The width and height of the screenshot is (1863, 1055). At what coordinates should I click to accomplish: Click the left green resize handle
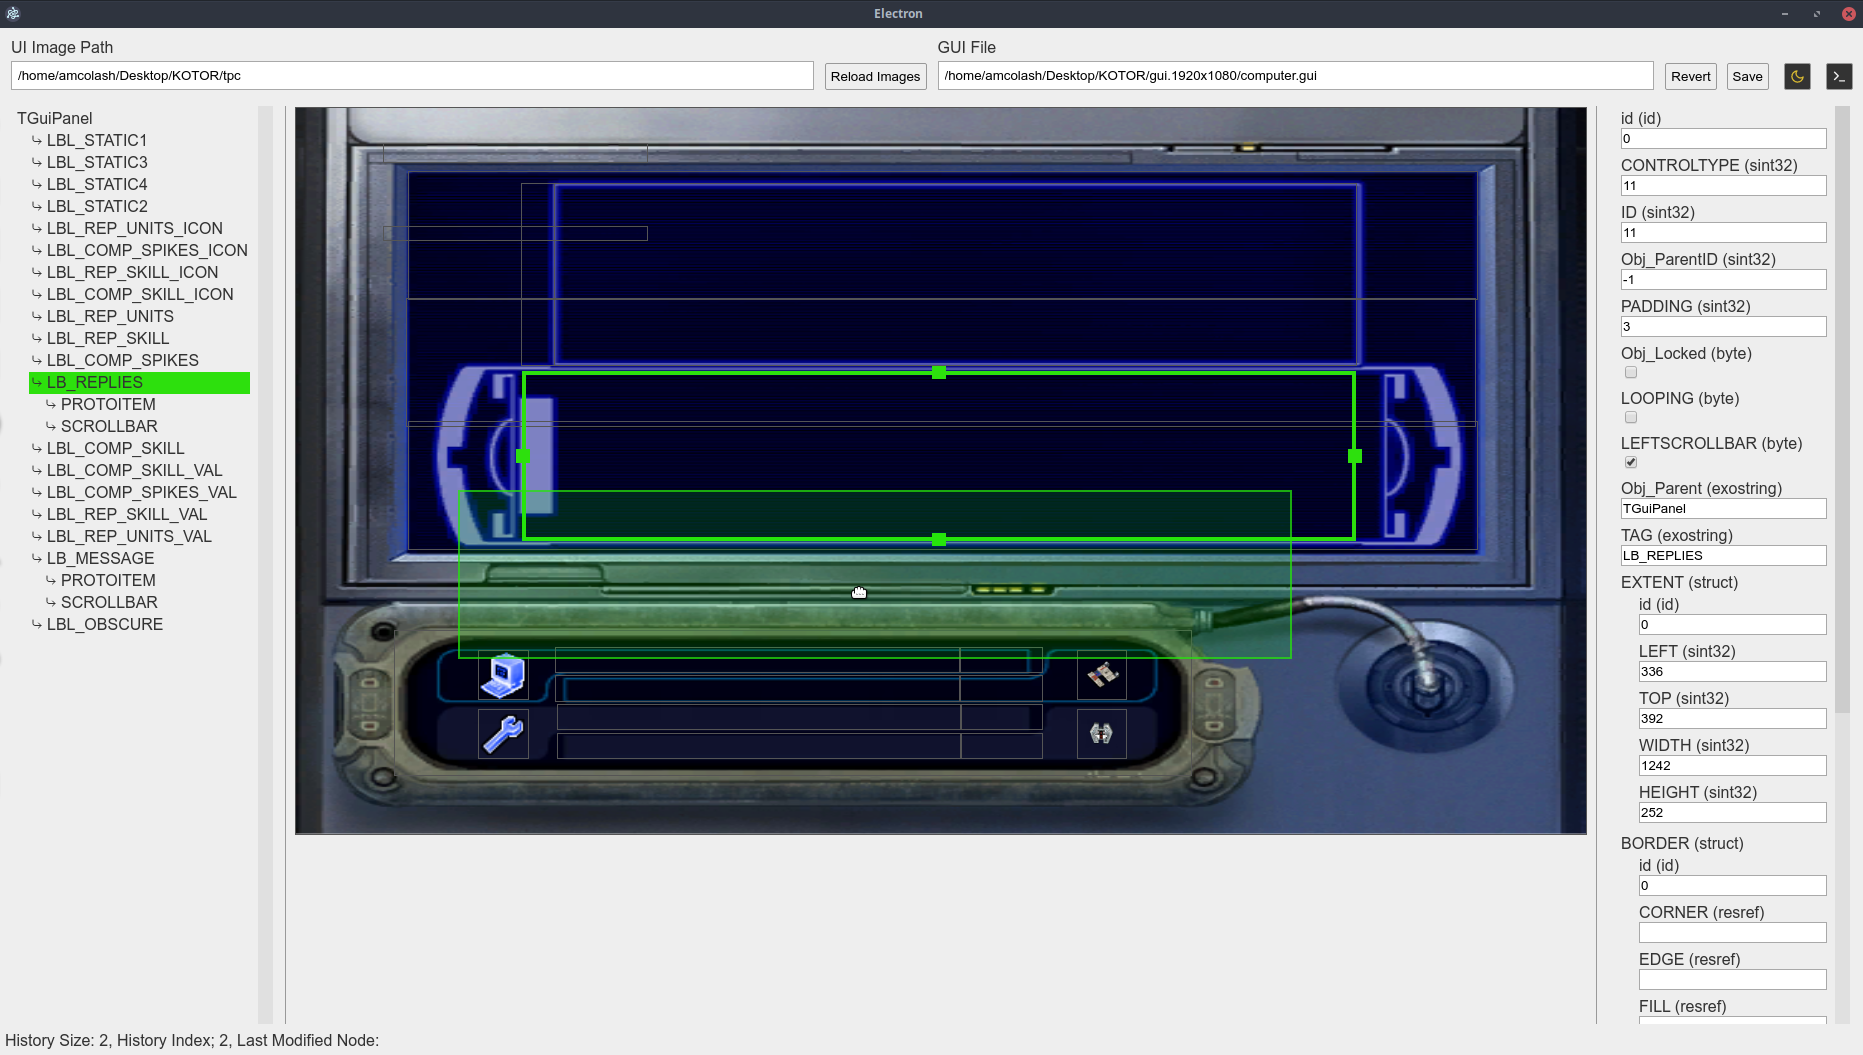(x=523, y=456)
